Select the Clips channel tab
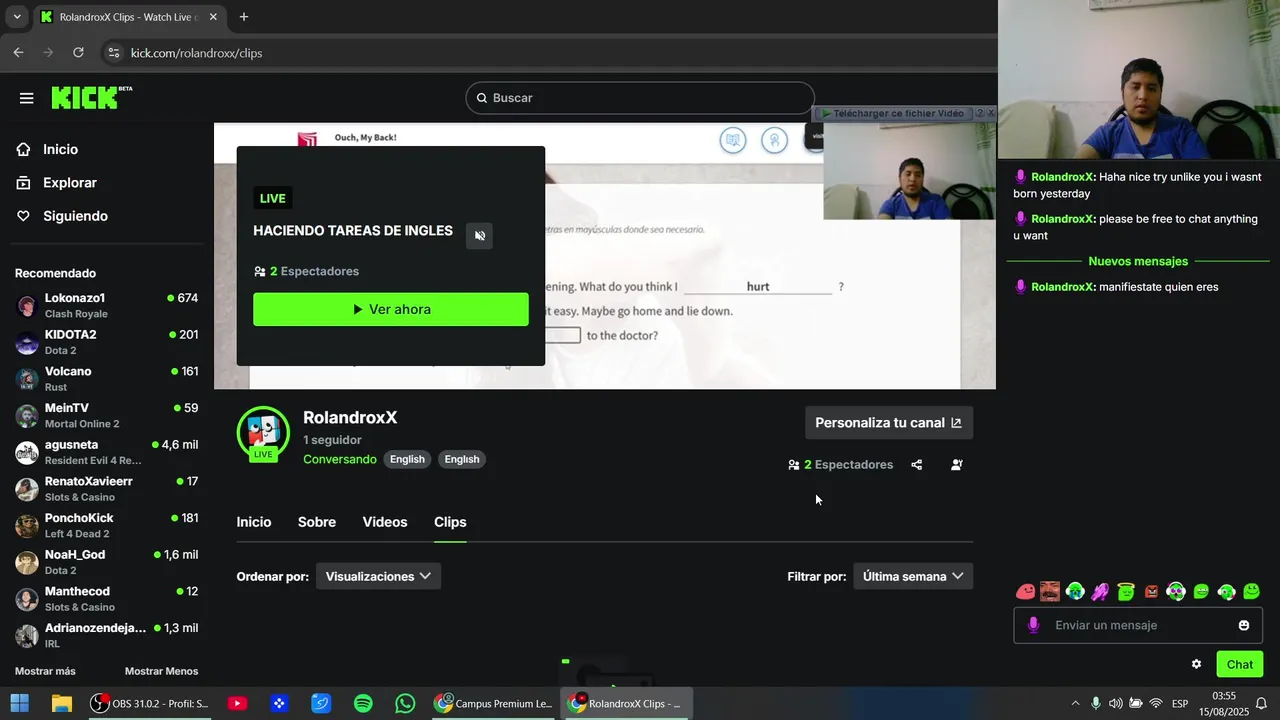This screenshot has width=1280, height=720. point(450,522)
